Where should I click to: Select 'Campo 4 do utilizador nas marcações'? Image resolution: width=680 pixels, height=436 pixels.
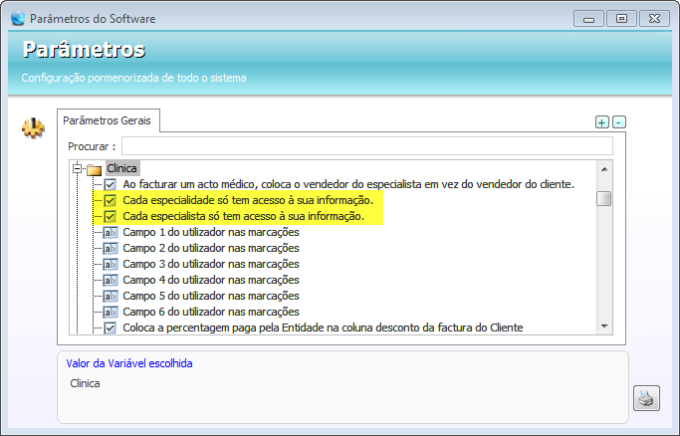(x=211, y=280)
